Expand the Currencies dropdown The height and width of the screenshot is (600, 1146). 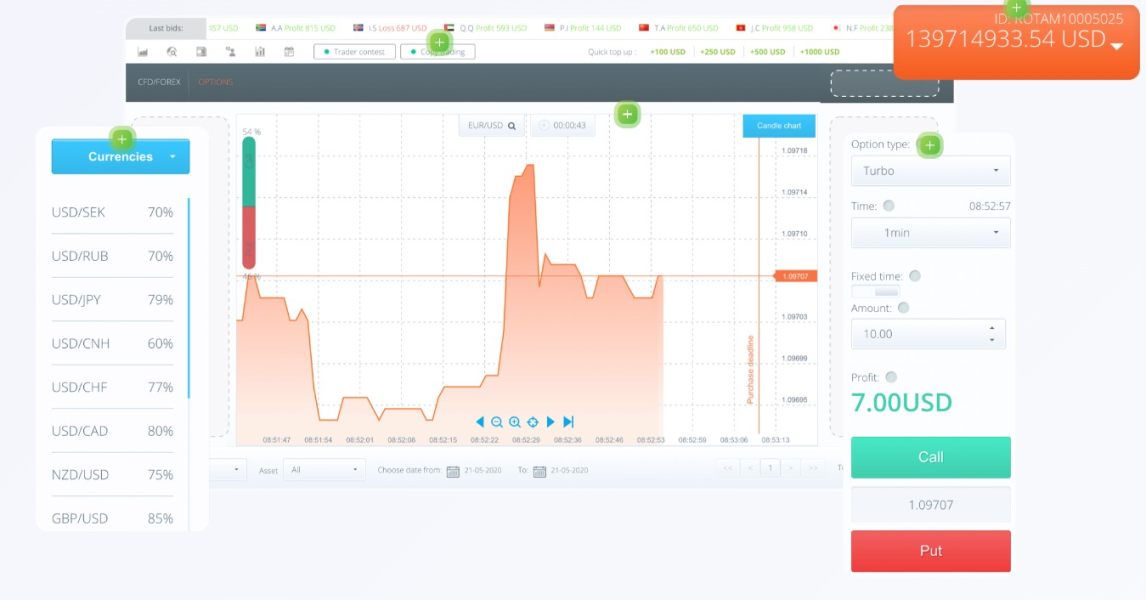[x=121, y=156]
